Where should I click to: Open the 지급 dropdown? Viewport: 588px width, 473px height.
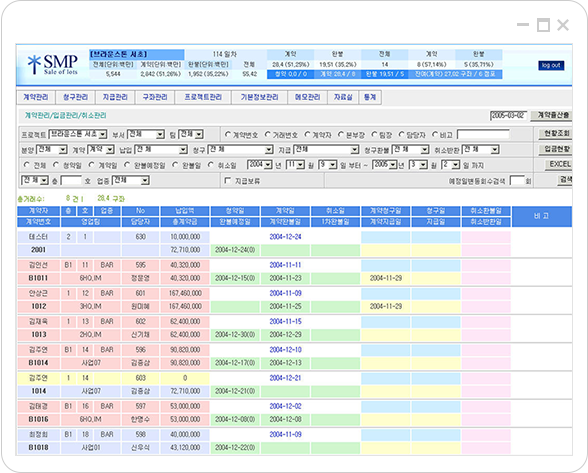point(326,150)
